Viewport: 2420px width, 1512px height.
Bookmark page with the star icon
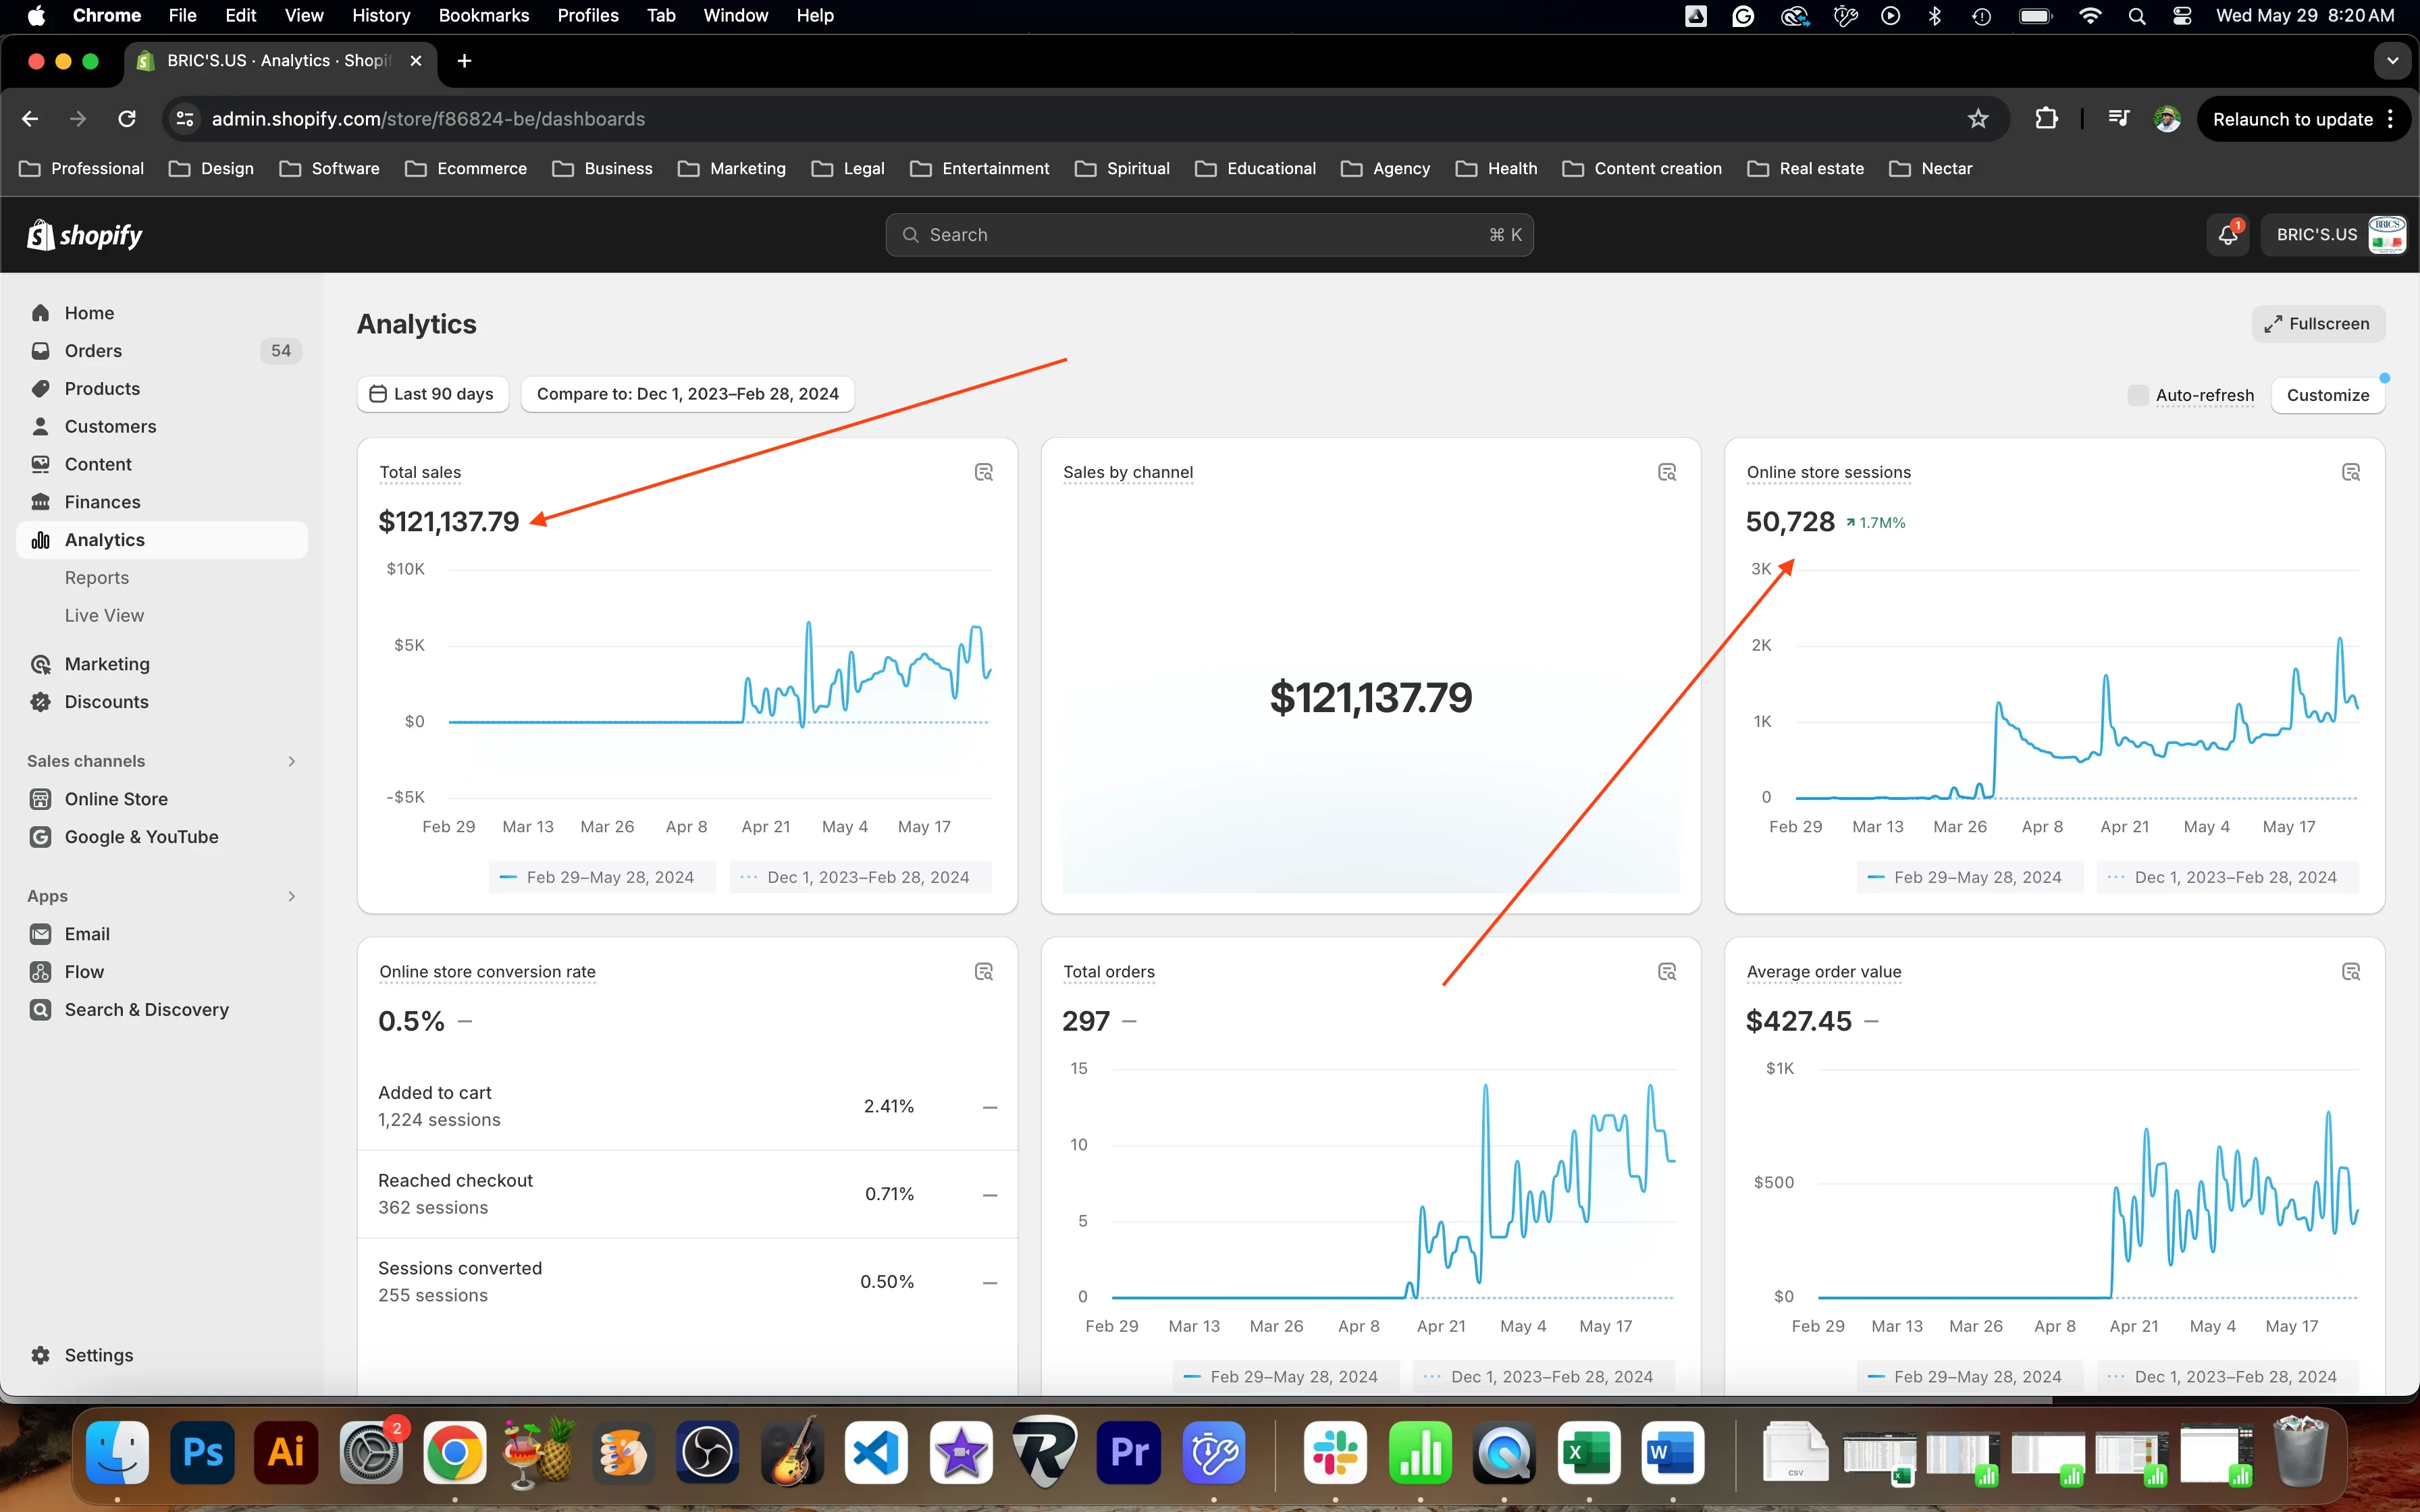tap(1977, 119)
